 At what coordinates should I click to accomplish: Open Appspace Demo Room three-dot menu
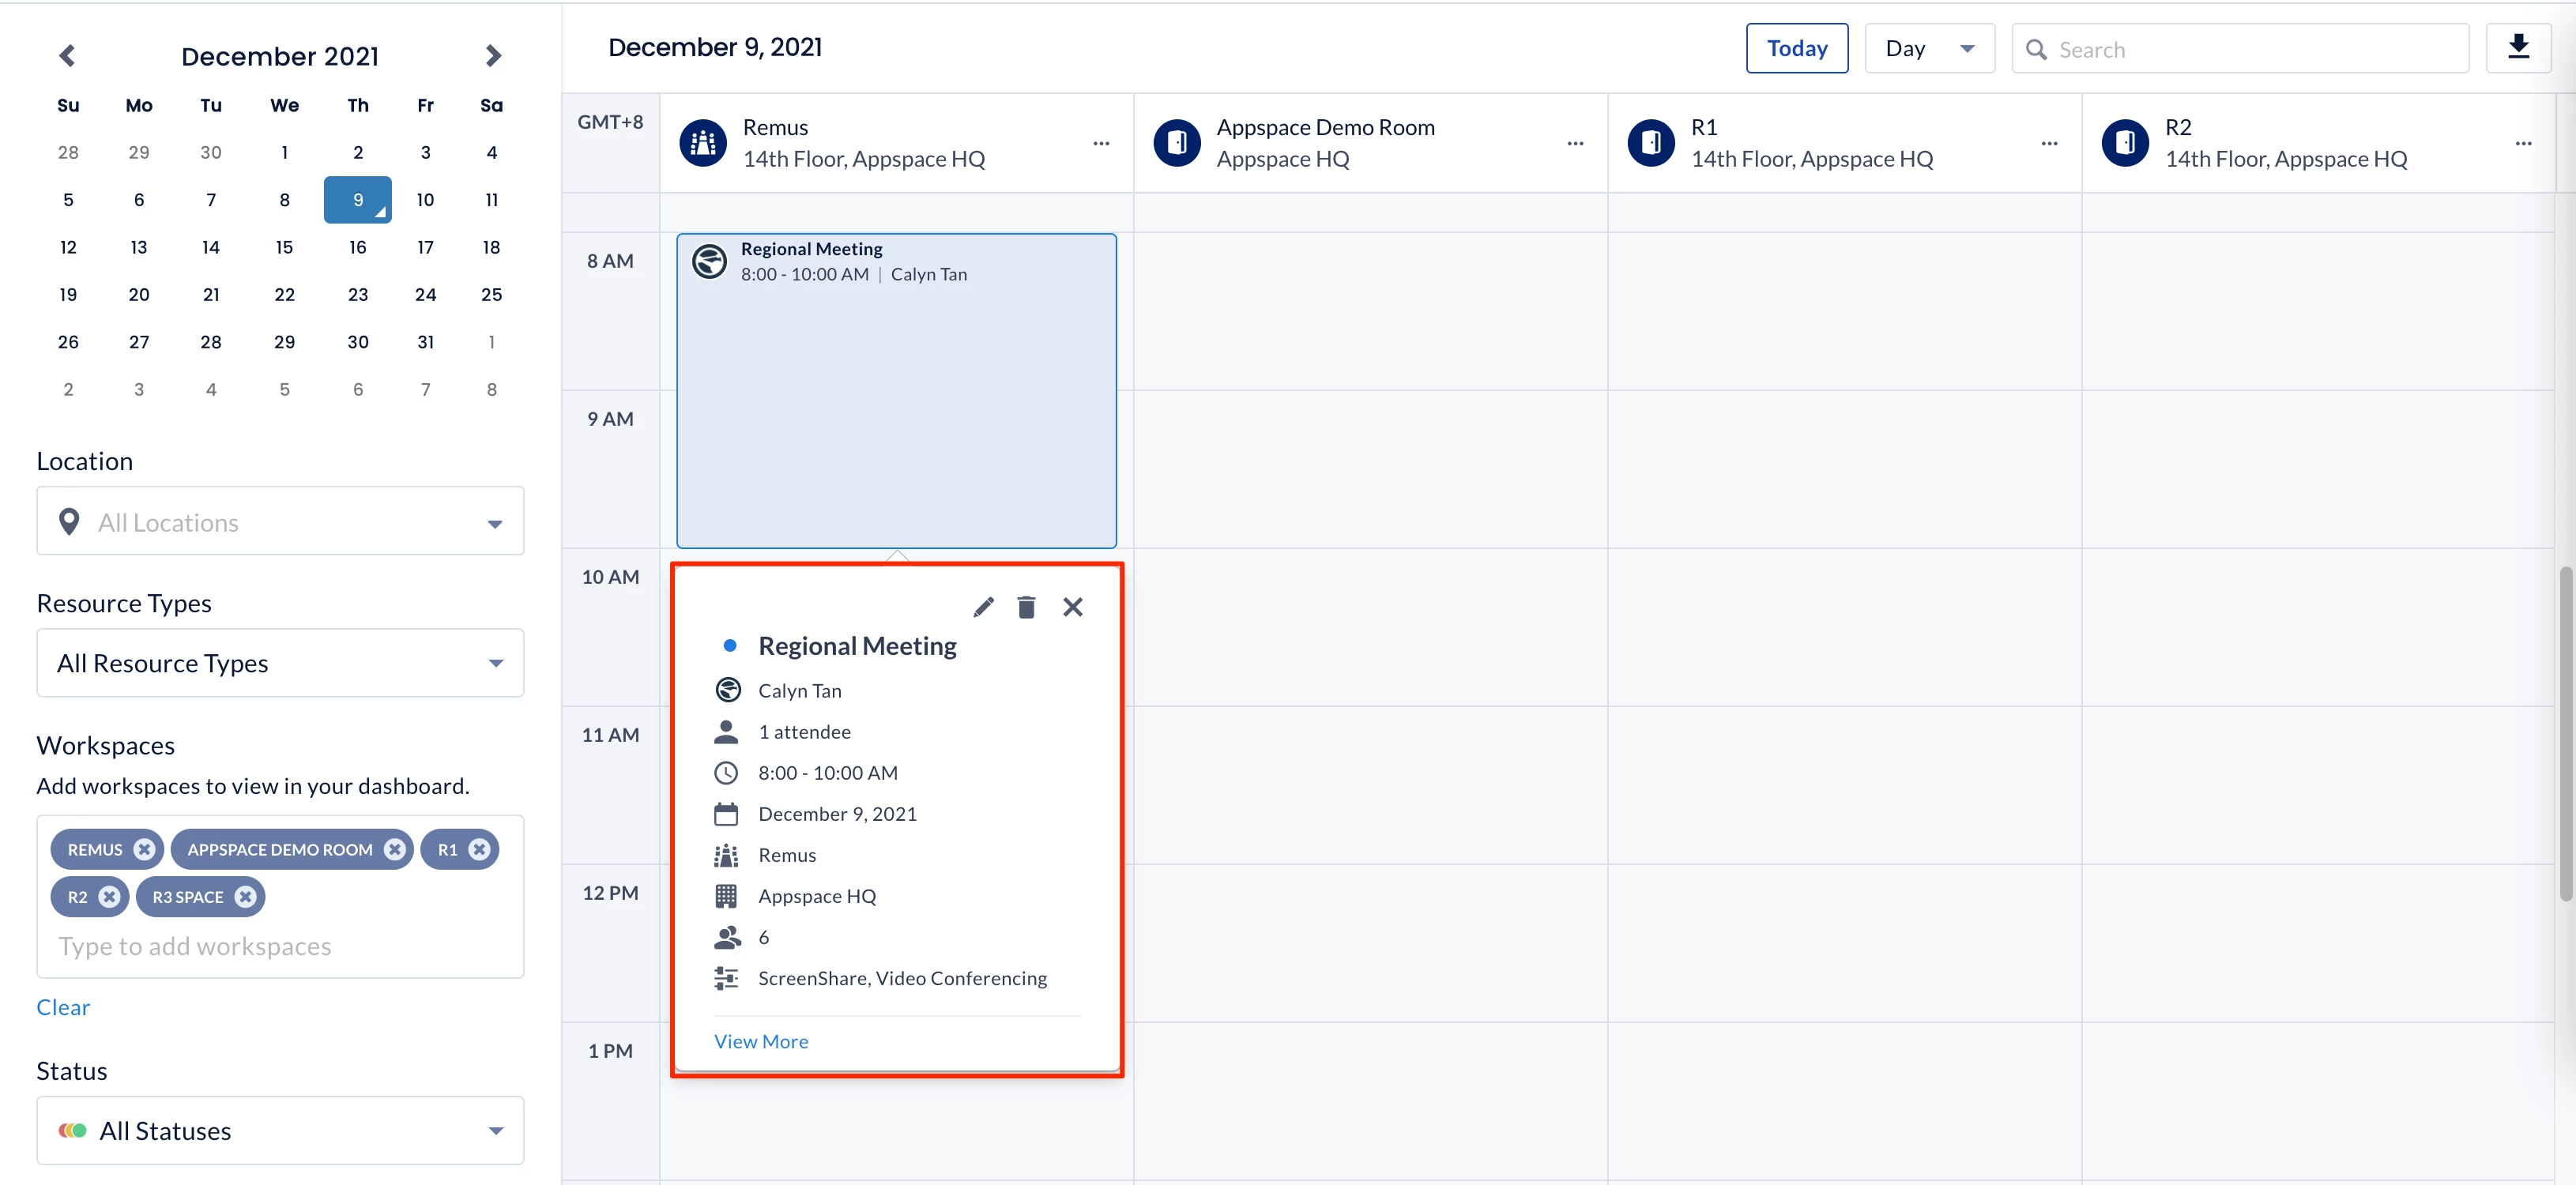[x=1575, y=143]
